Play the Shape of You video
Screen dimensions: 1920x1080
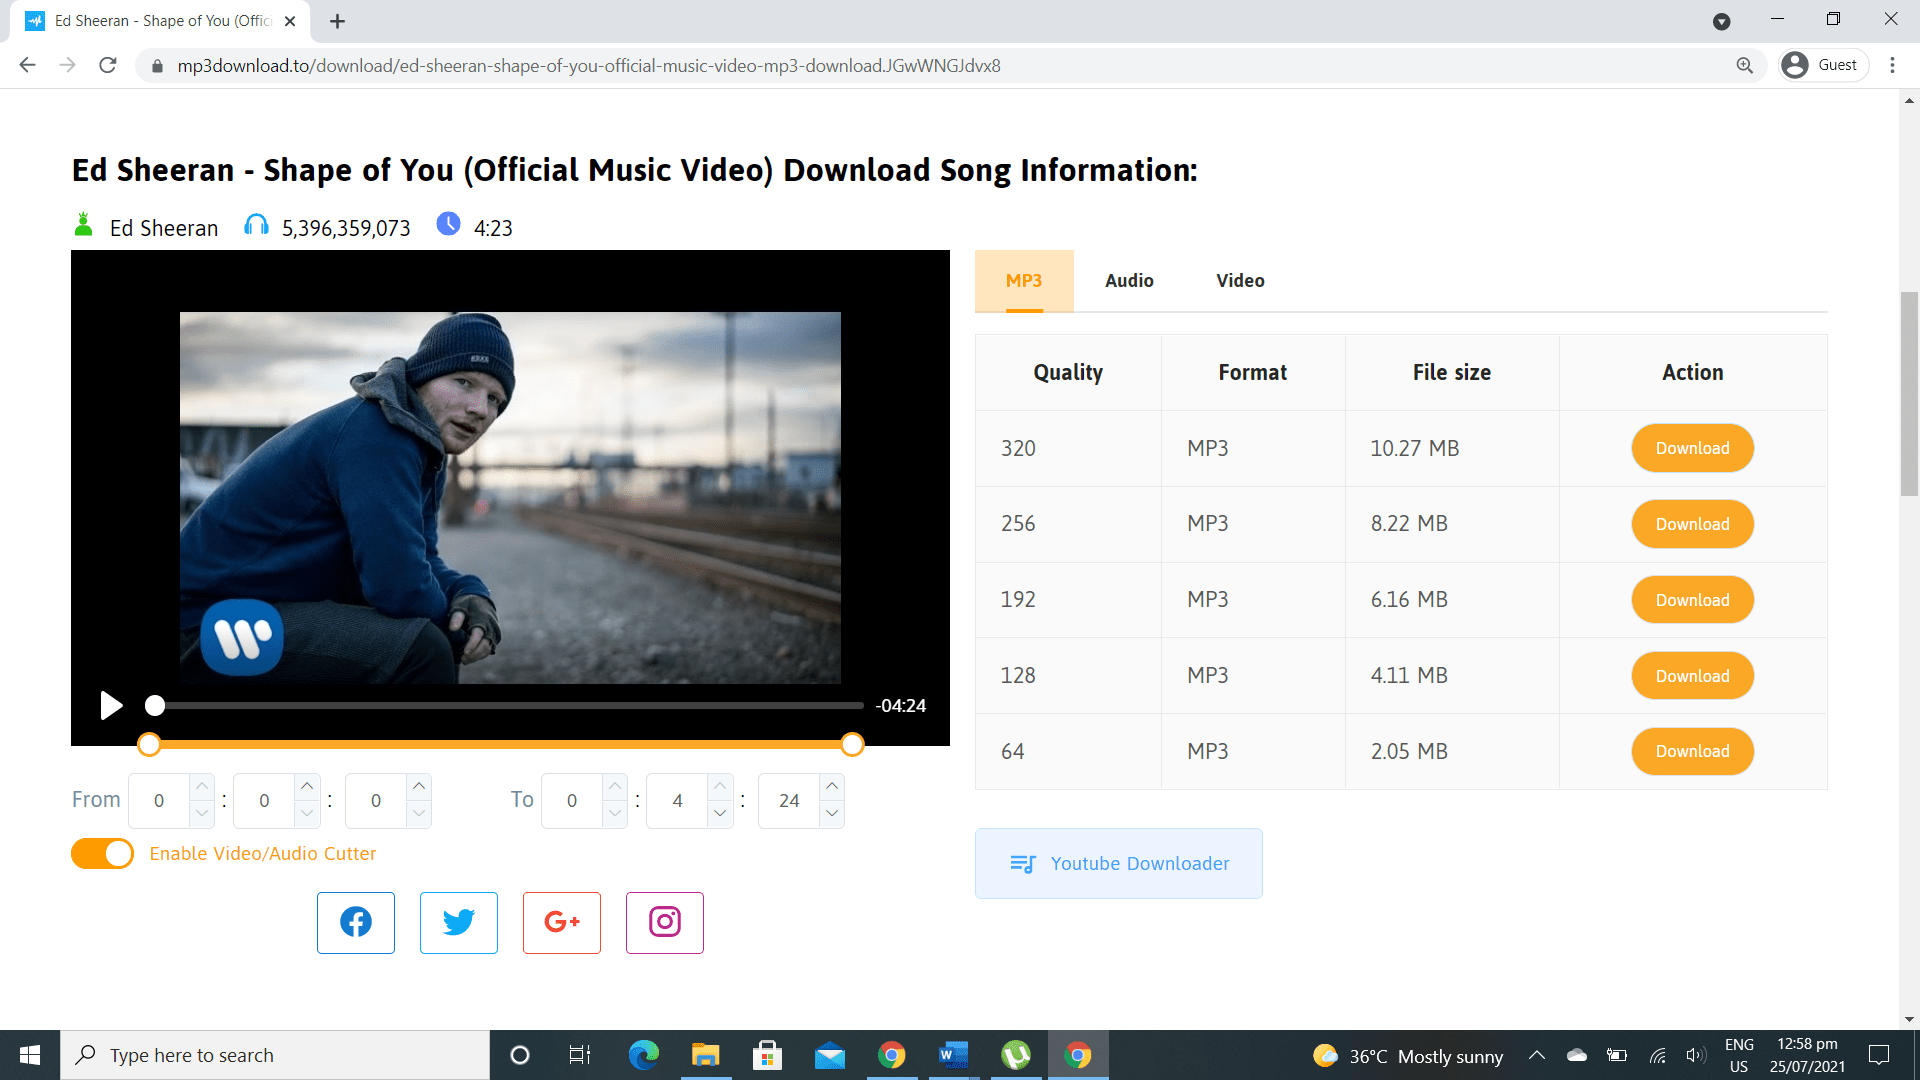coord(111,706)
